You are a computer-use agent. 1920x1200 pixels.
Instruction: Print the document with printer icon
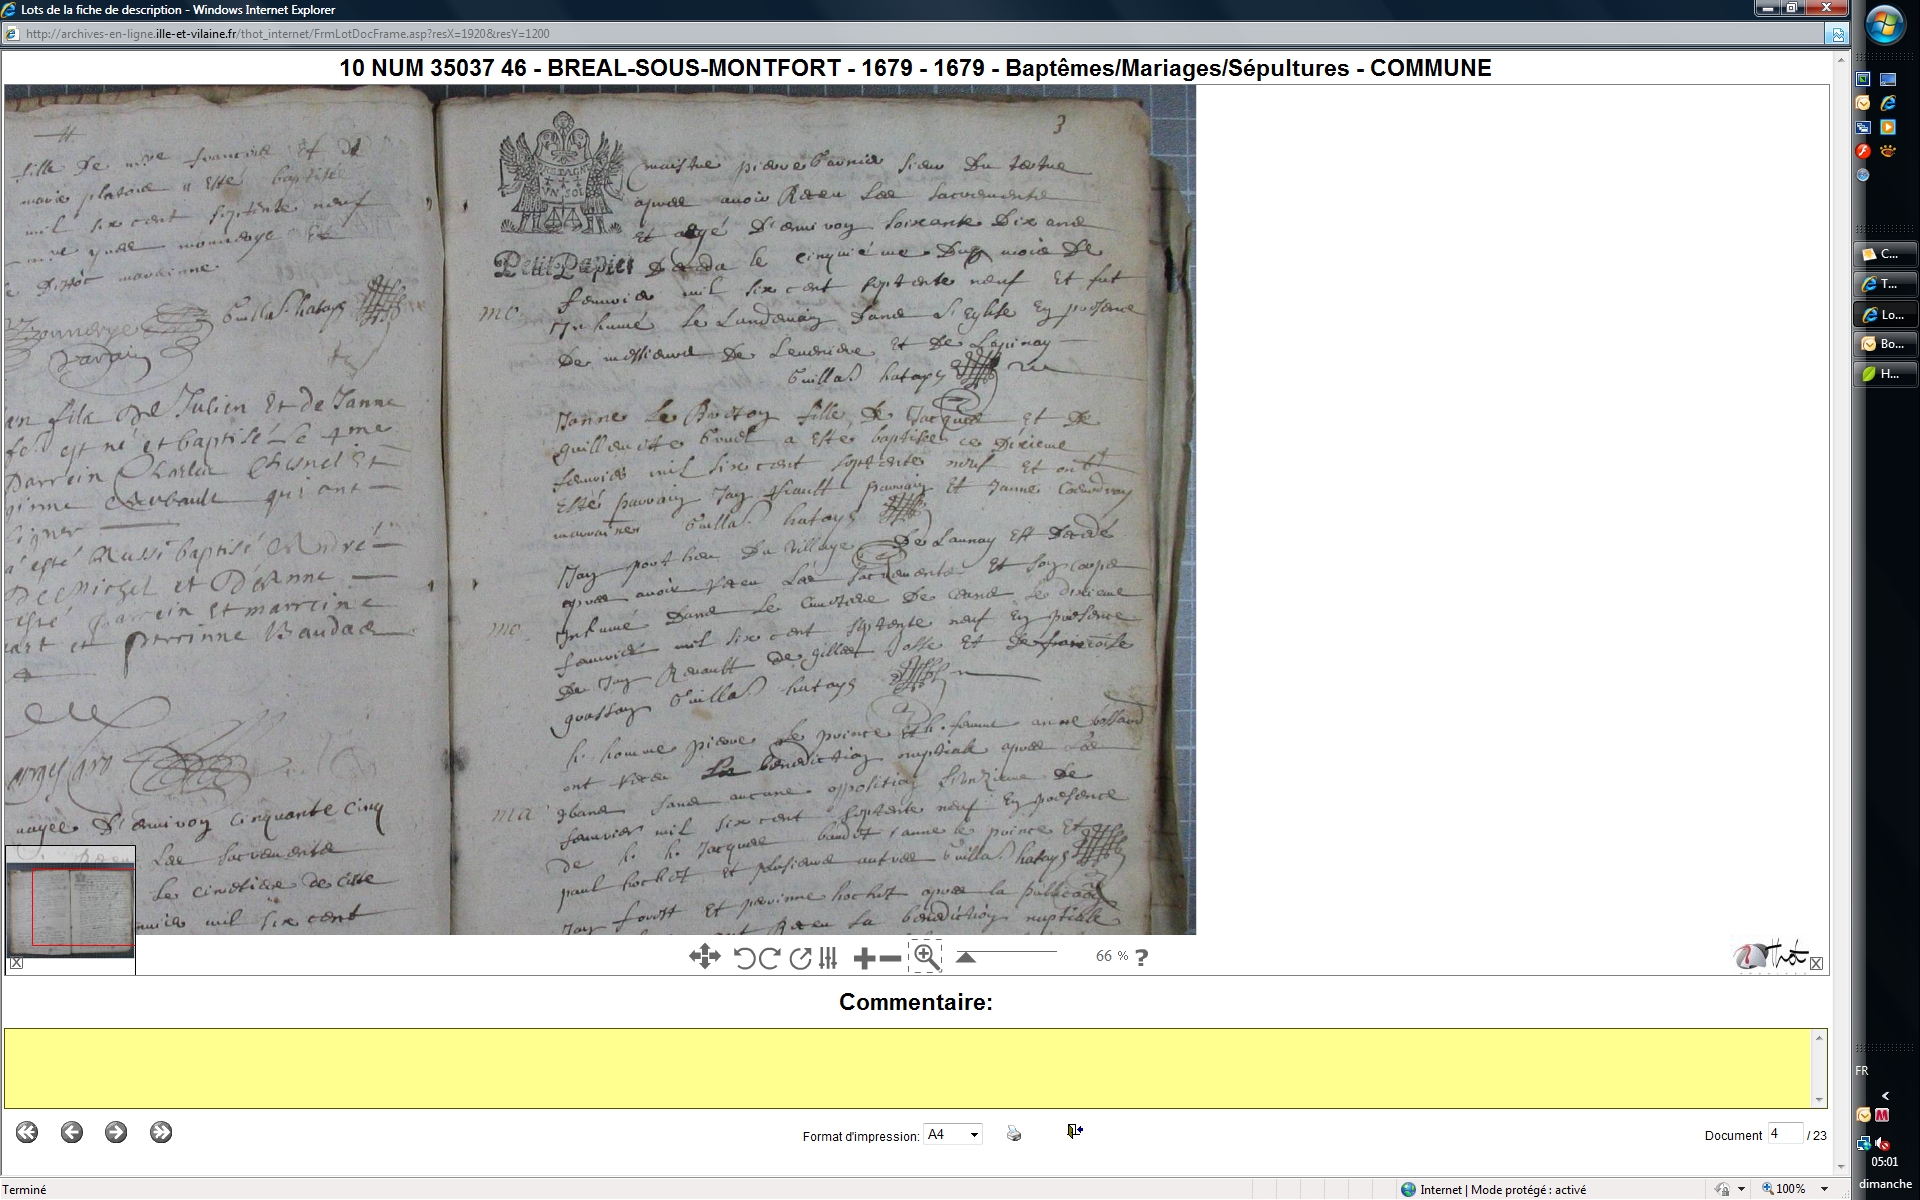[1014, 1133]
